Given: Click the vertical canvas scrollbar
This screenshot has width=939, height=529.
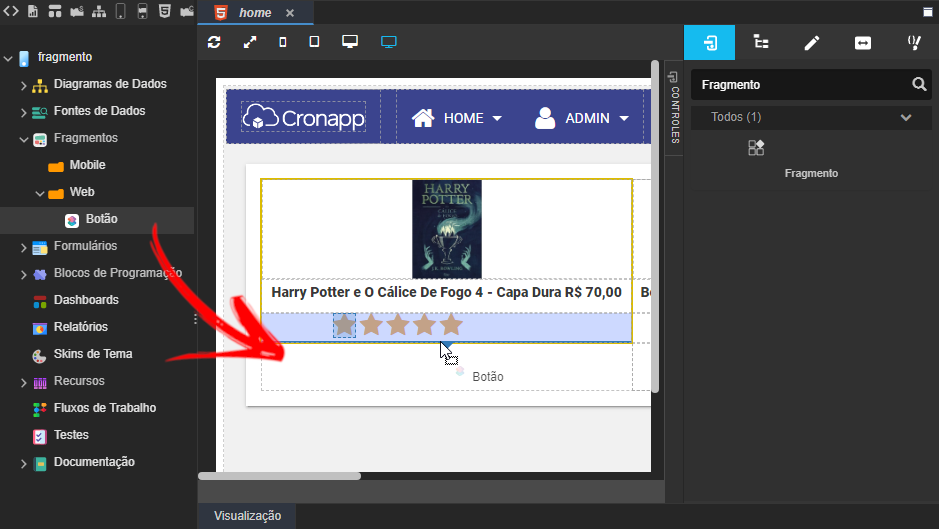Looking at the screenshot, I should click(655, 226).
